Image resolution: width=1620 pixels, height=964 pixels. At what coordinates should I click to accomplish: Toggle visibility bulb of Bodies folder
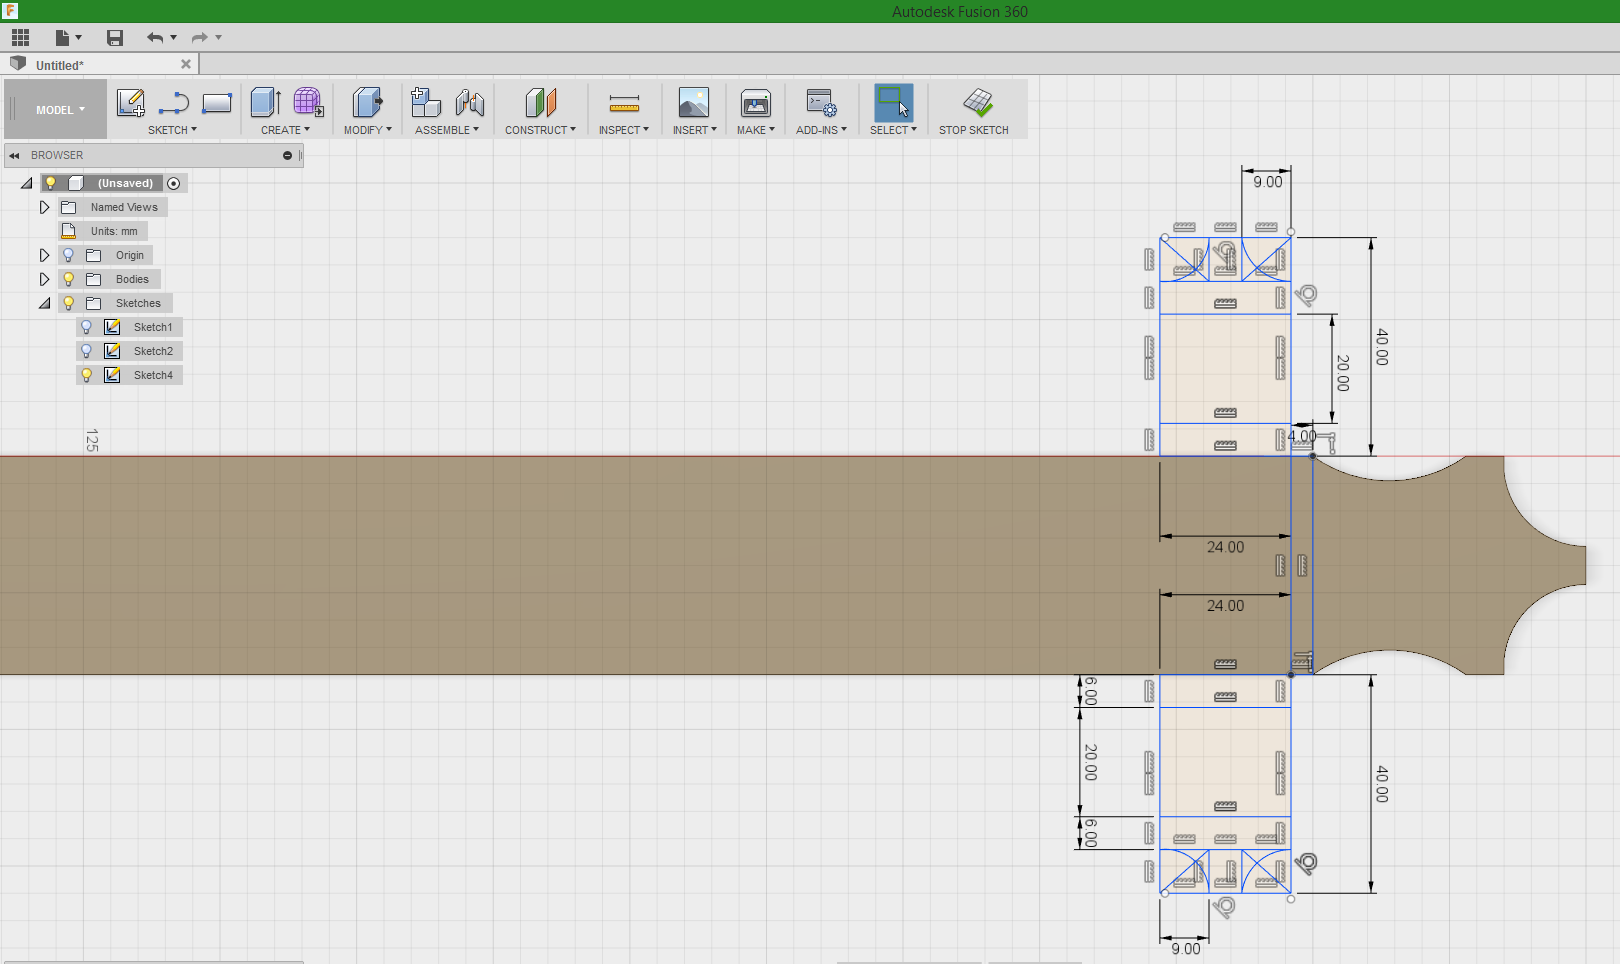[x=69, y=279]
